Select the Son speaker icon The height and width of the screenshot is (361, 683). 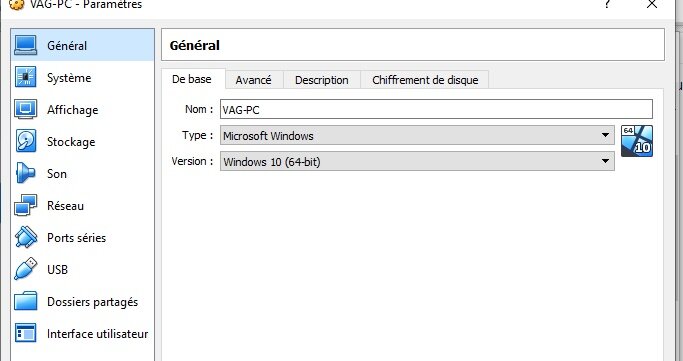click(26, 173)
